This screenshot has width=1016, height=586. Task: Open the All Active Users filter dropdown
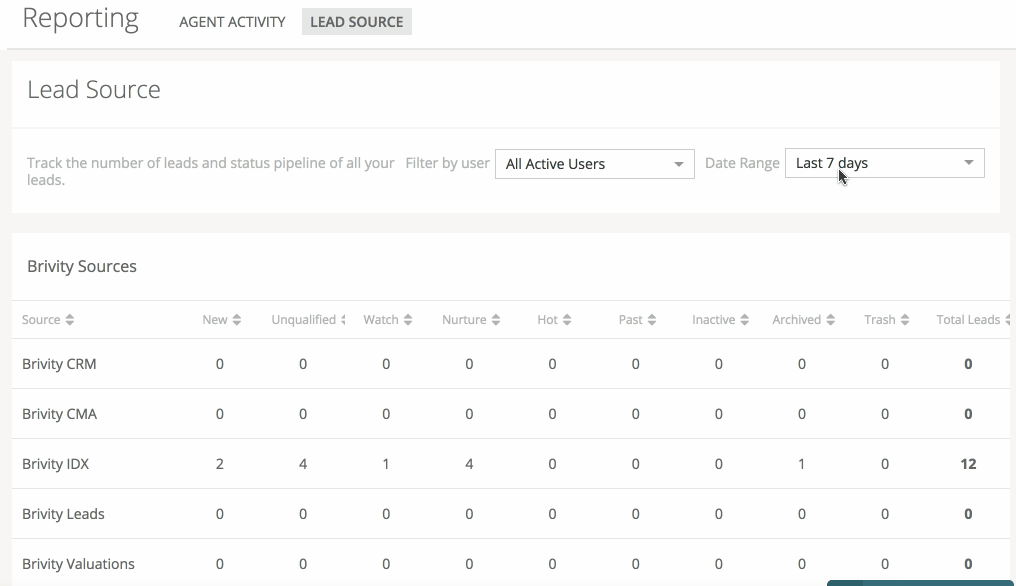pyautogui.click(x=595, y=164)
